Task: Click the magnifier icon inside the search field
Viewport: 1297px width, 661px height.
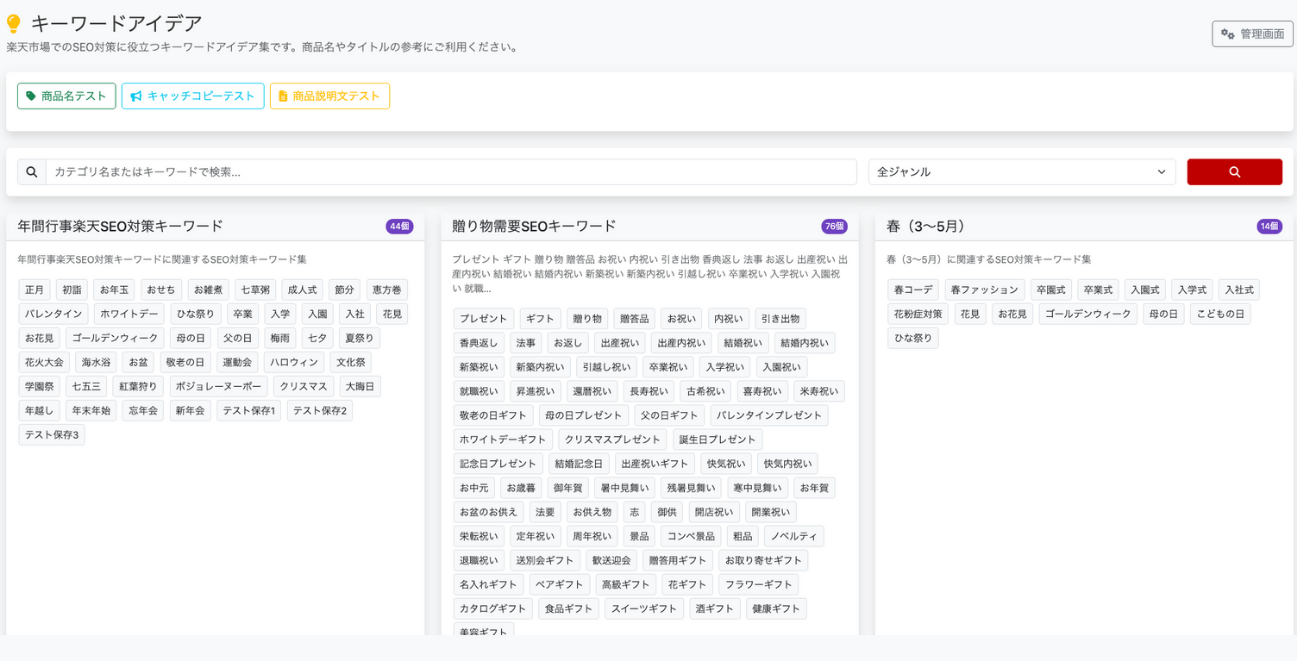Action: coord(31,171)
